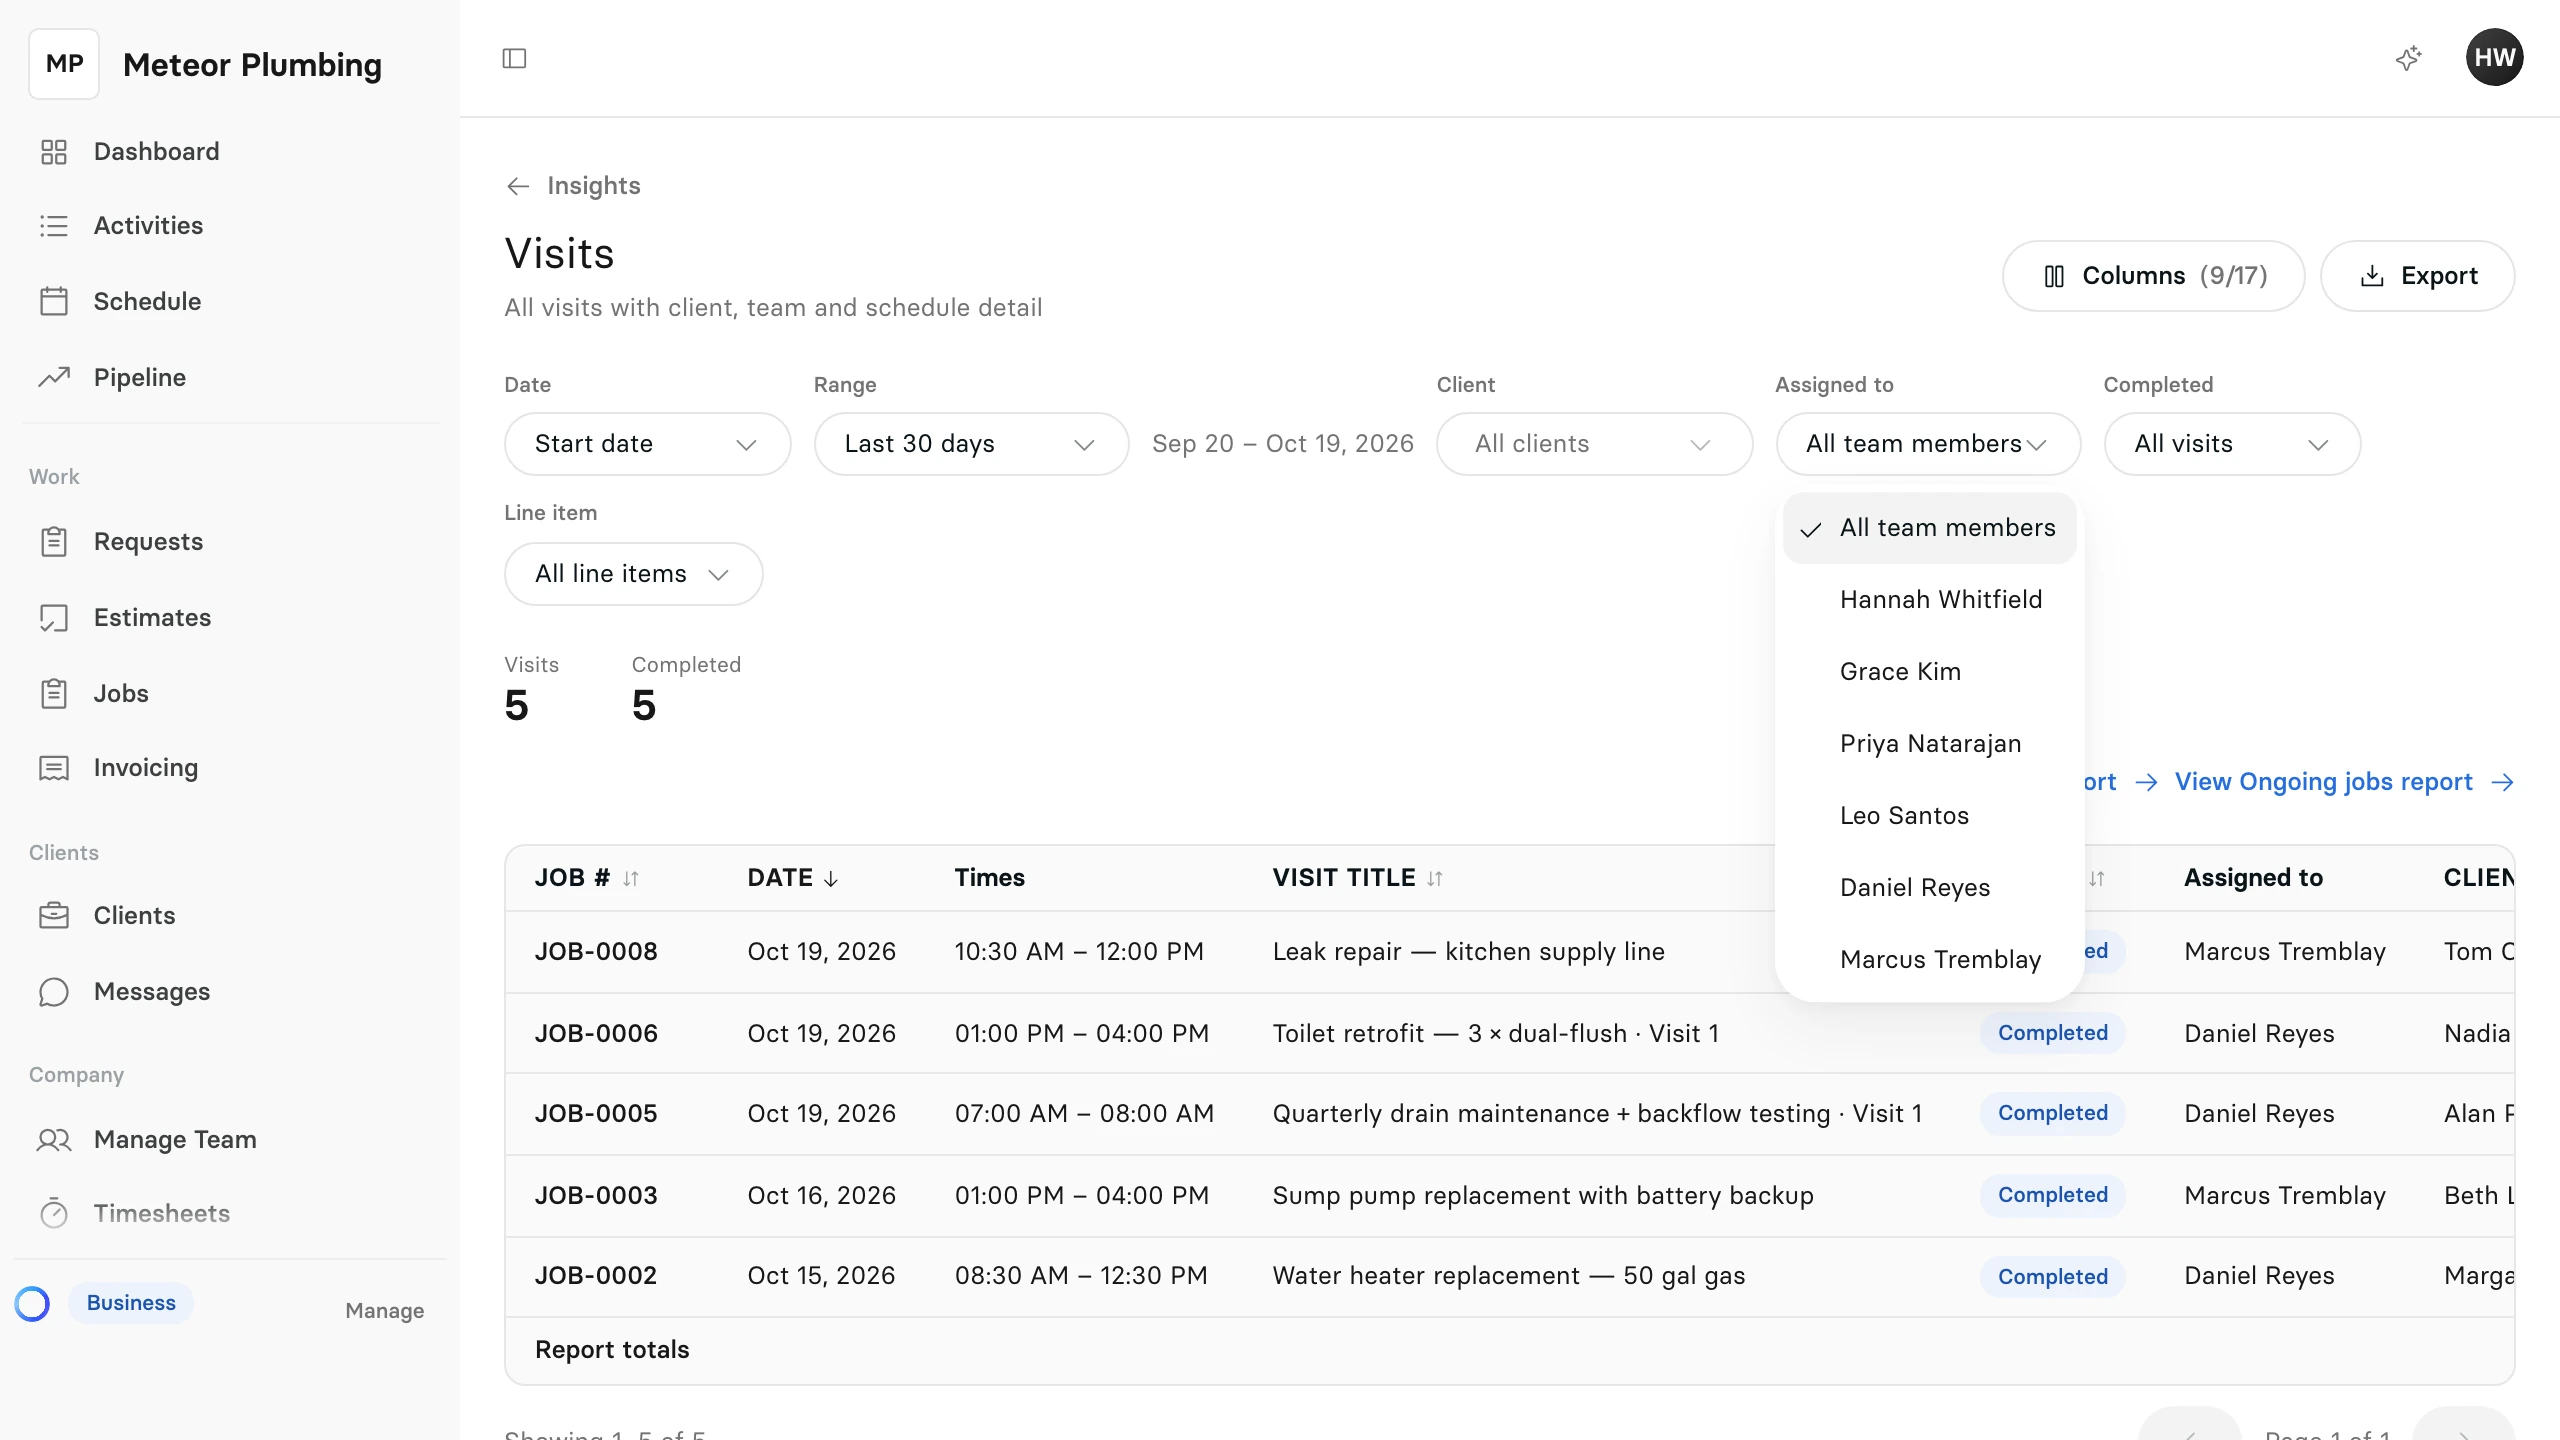Choose Hannah Whitfield from the list
The width and height of the screenshot is (2560, 1440).
click(1929, 600)
